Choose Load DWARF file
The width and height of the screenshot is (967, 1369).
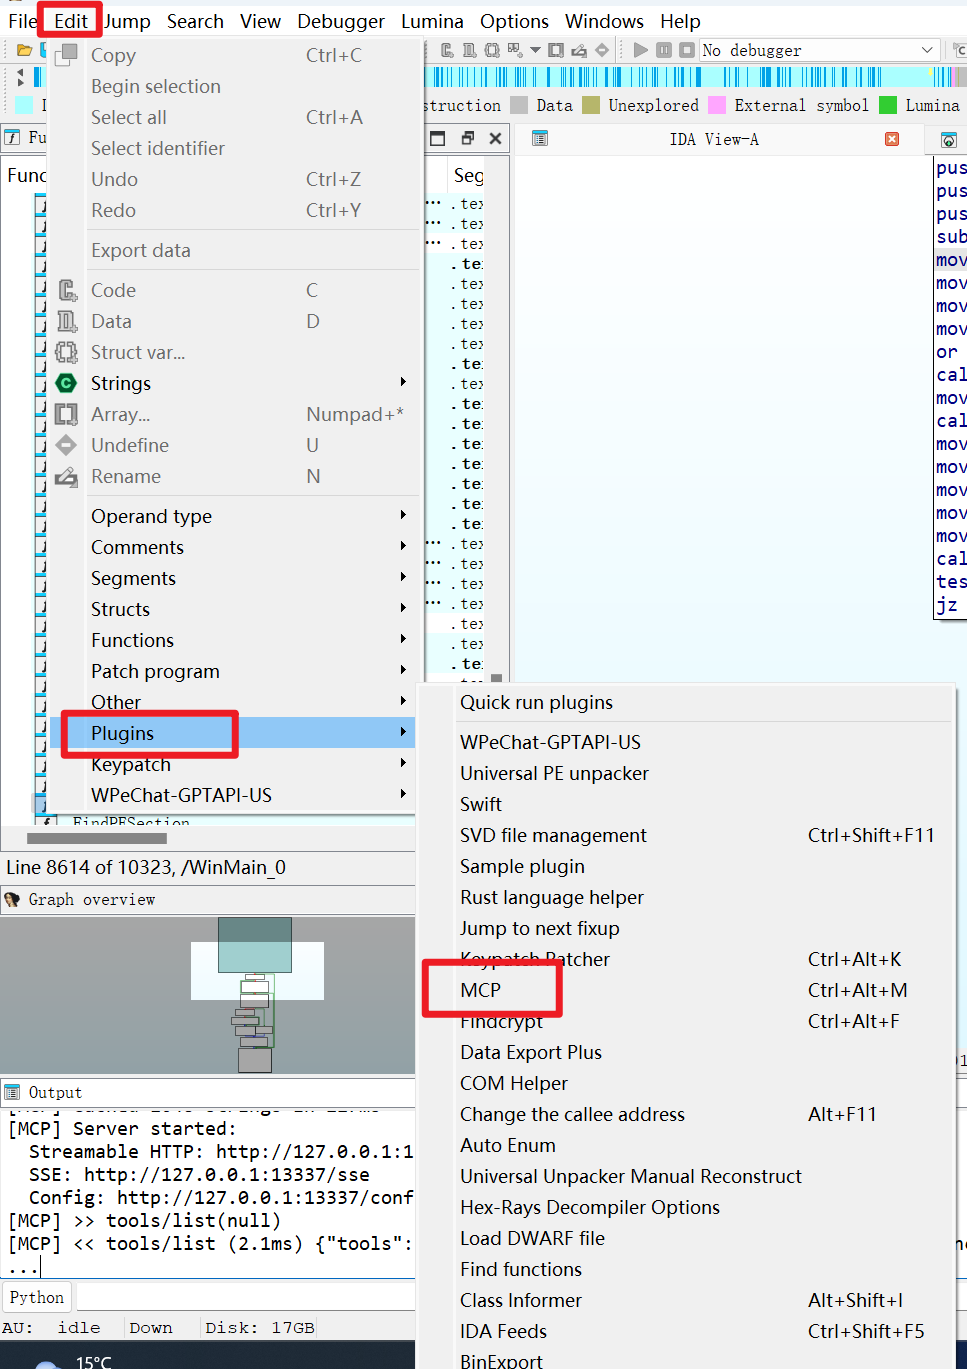(x=684, y=1238)
